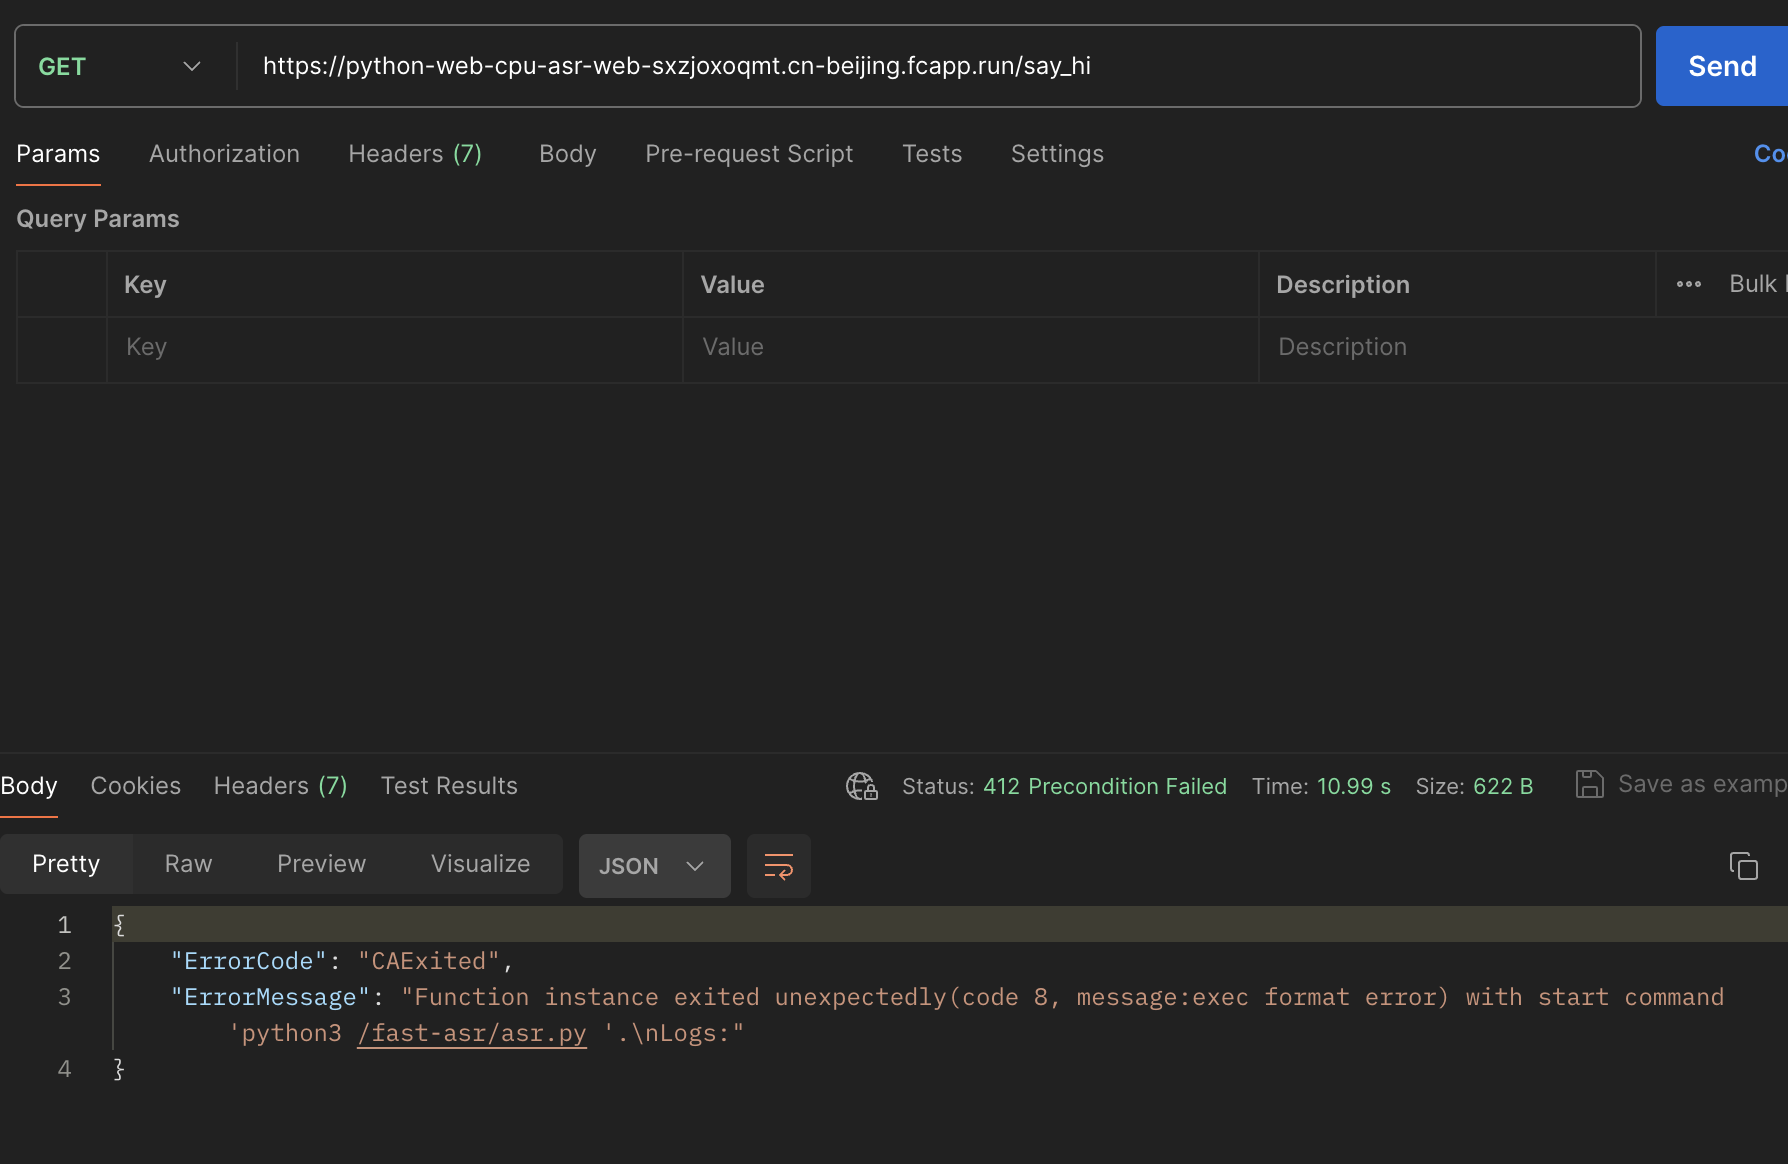Expand the JSON format dropdown
The width and height of the screenshot is (1788, 1164).
click(x=654, y=866)
